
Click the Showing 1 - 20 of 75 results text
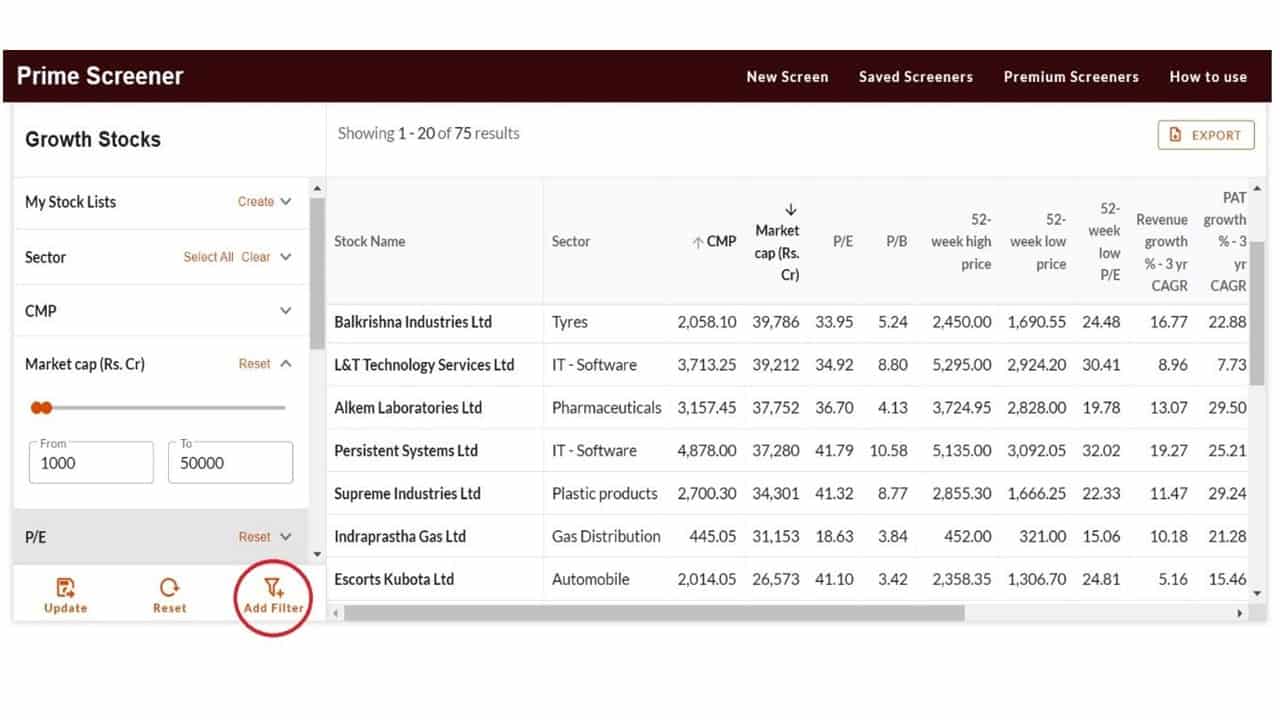pos(428,133)
